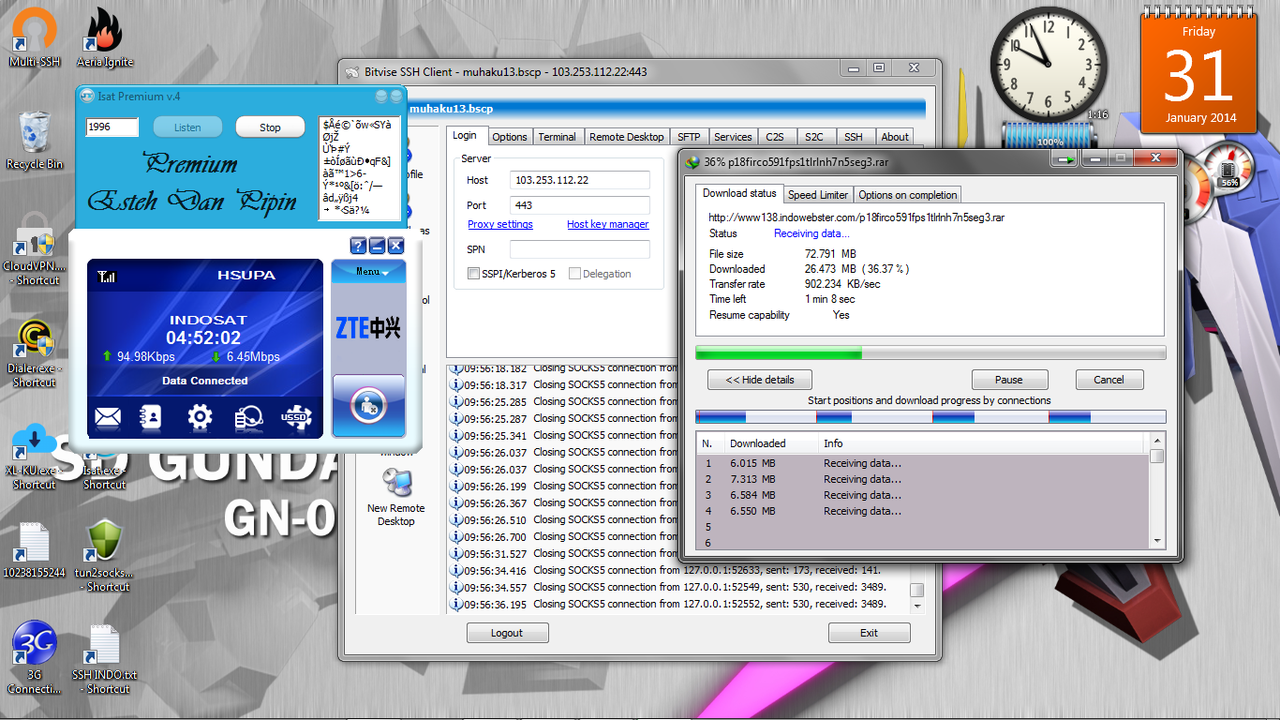Open the USSD icon in ZTE dialer

tap(297, 417)
